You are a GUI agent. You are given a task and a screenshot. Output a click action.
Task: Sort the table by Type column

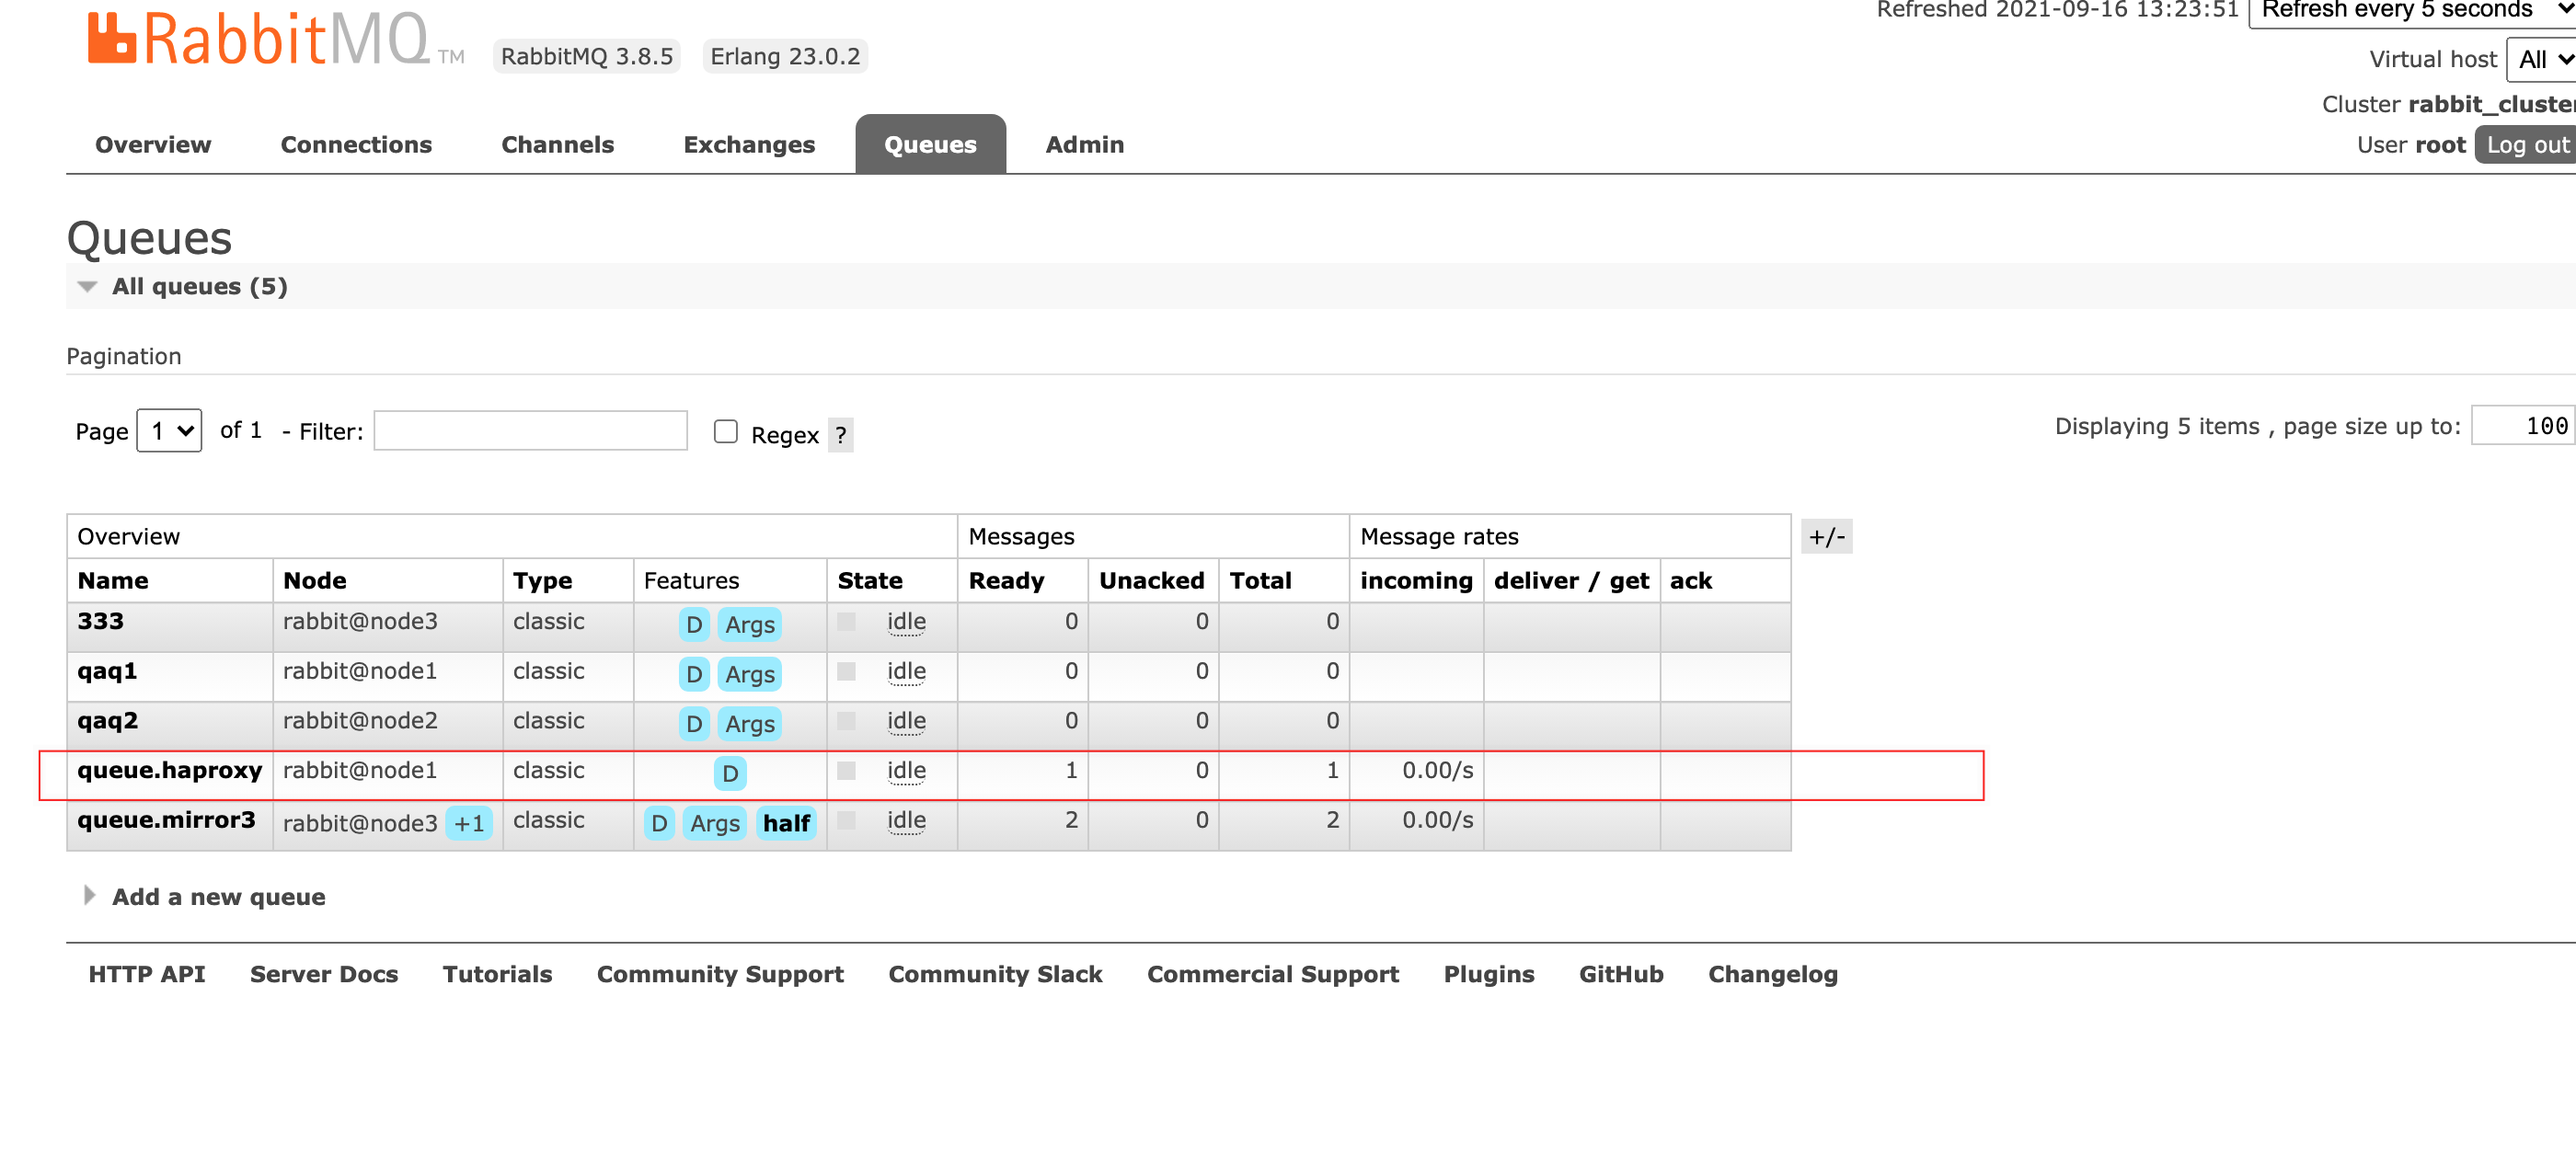pyautogui.click(x=543, y=581)
